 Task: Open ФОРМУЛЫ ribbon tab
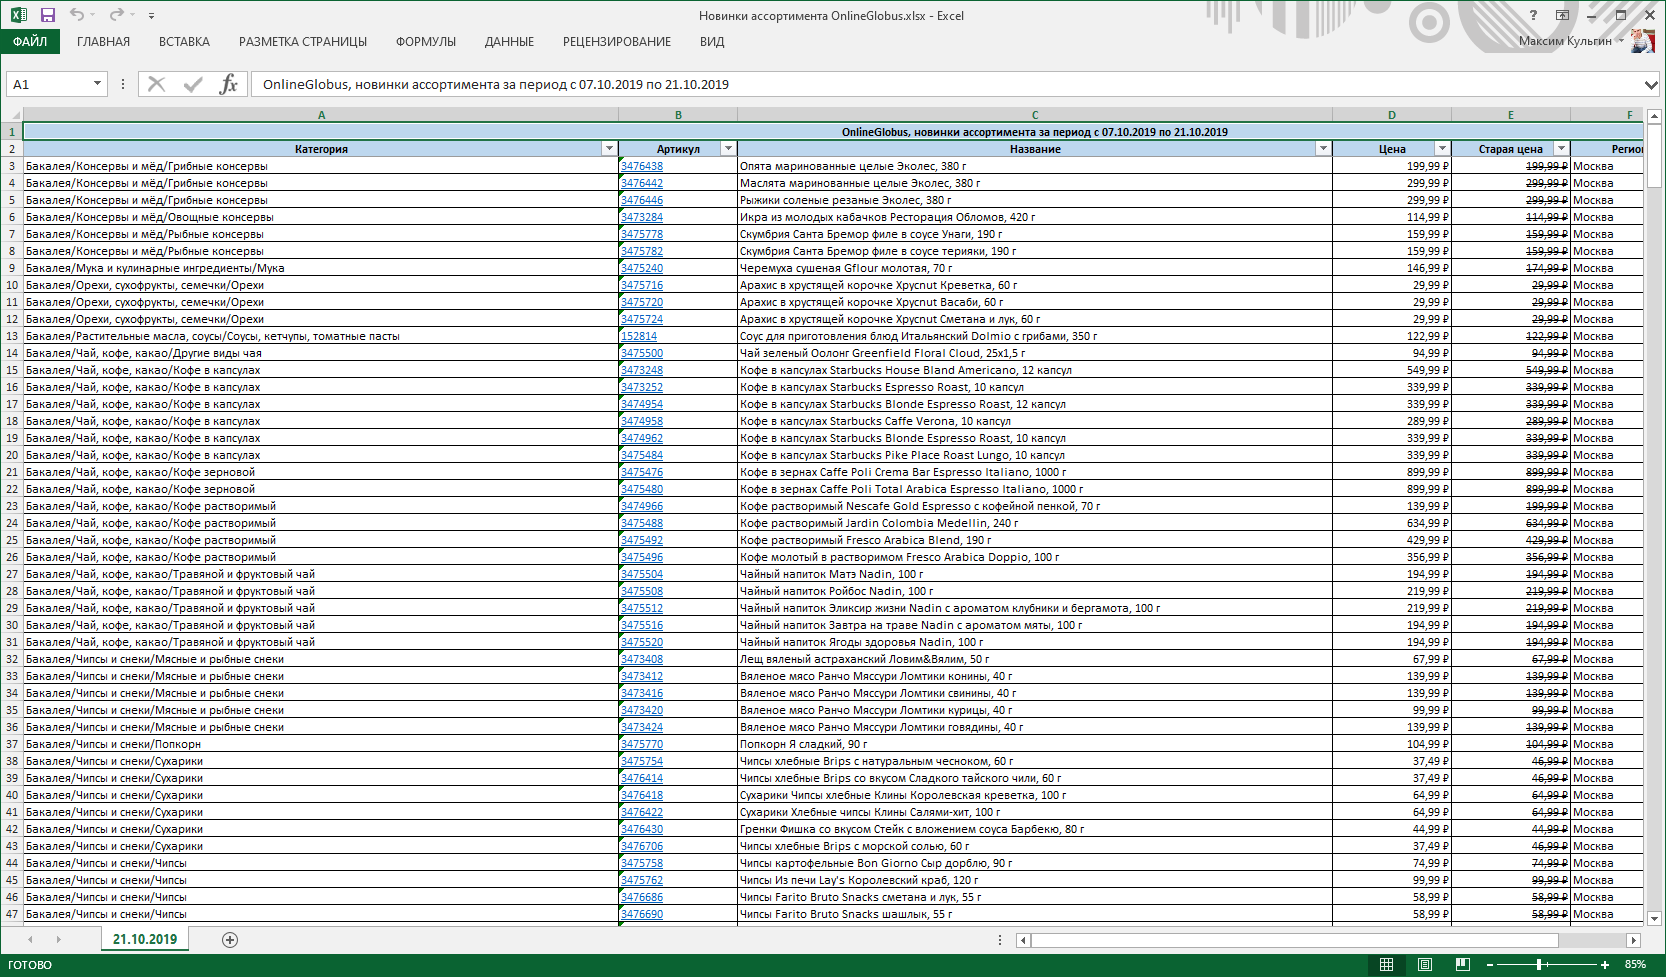point(426,42)
